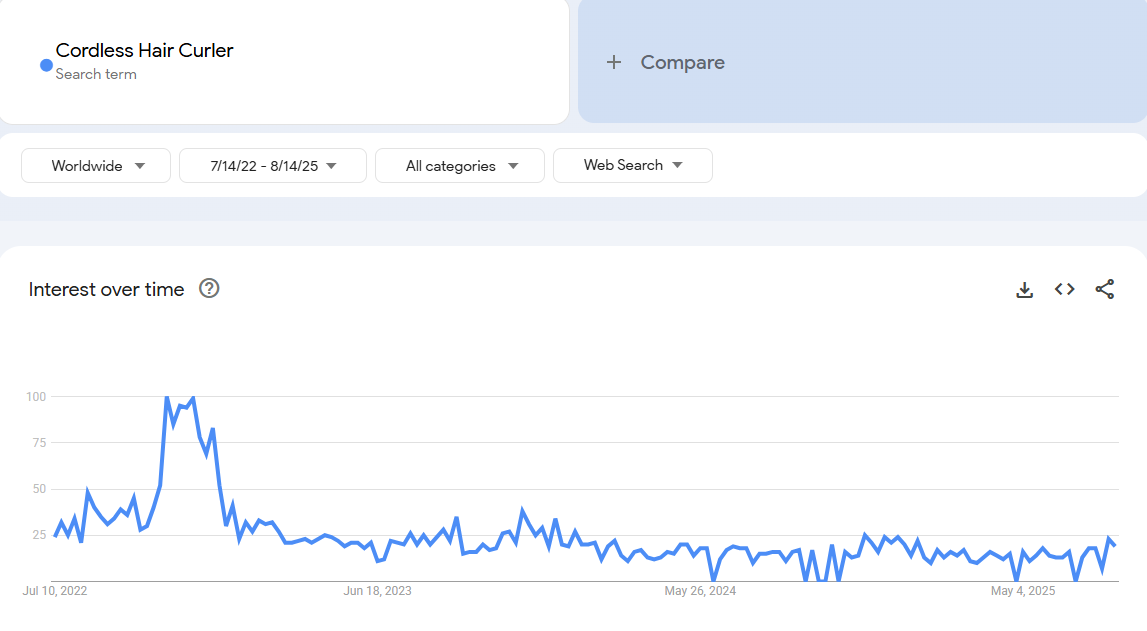
Task: Open the Worldwide region dropdown
Action: pos(97,166)
